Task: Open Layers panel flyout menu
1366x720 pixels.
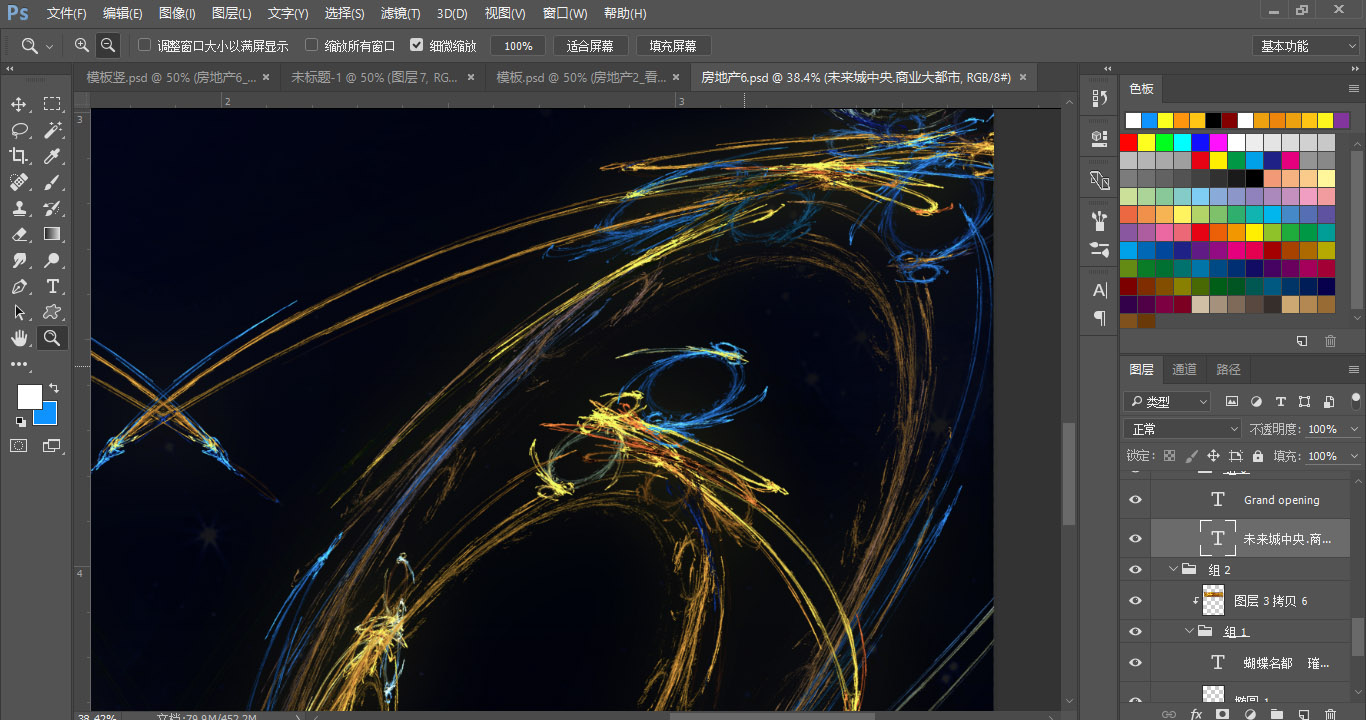Action: [x=1354, y=369]
